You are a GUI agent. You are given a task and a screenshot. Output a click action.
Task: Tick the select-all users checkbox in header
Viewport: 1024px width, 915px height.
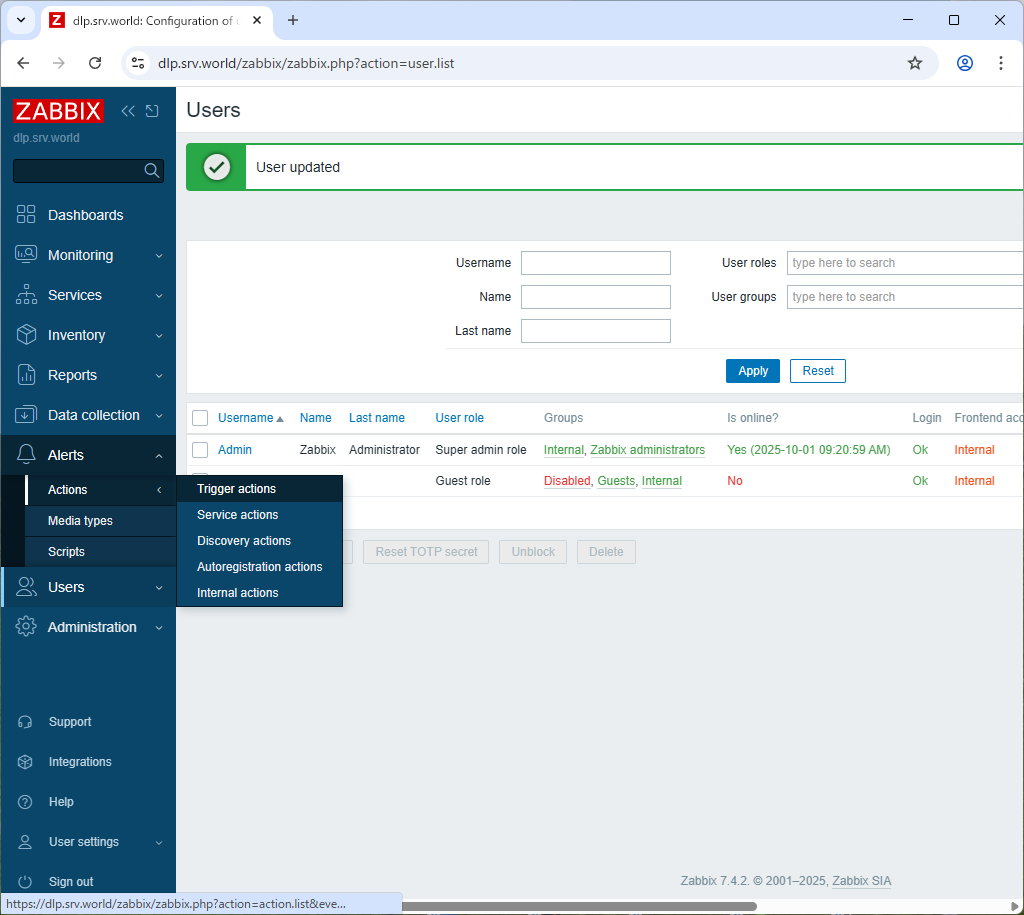pyautogui.click(x=200, y=418)
